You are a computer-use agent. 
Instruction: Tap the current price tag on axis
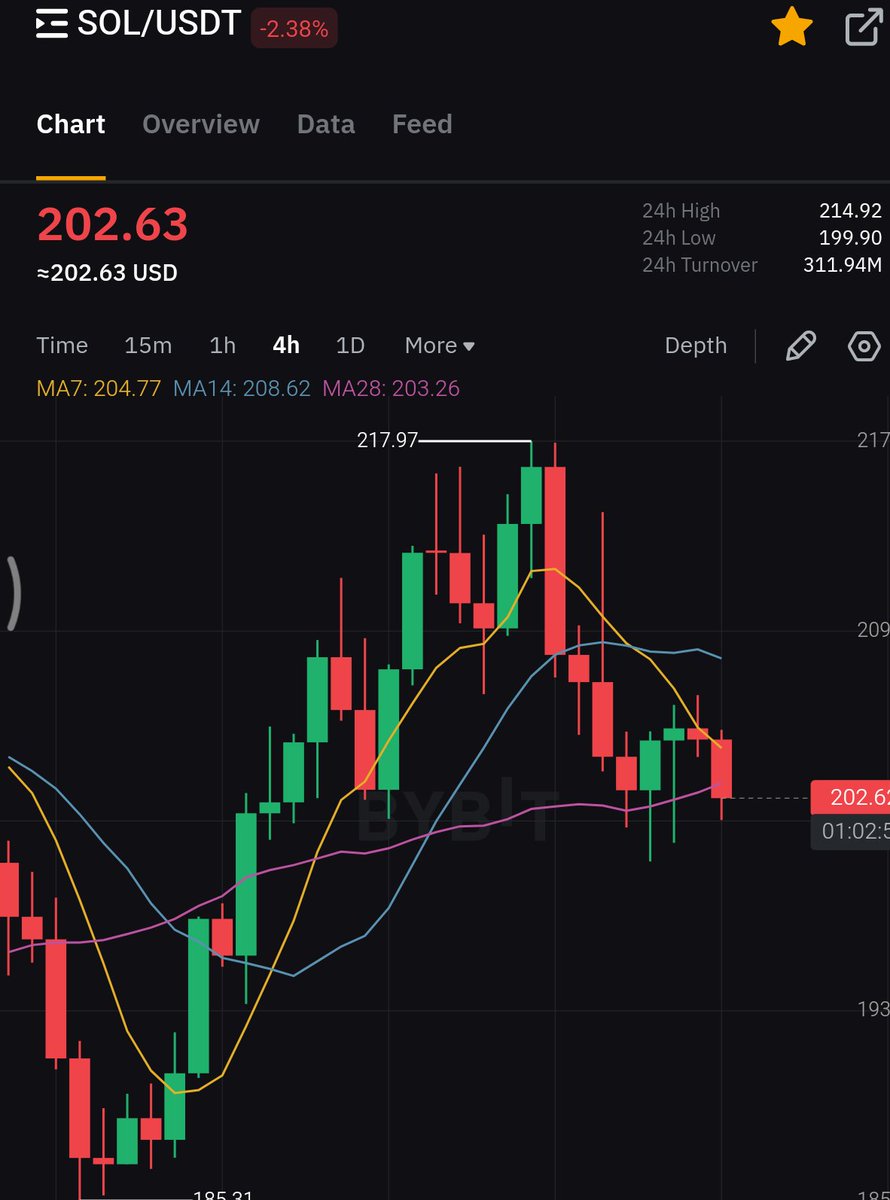pyautogui.click(x=850, y=798)
